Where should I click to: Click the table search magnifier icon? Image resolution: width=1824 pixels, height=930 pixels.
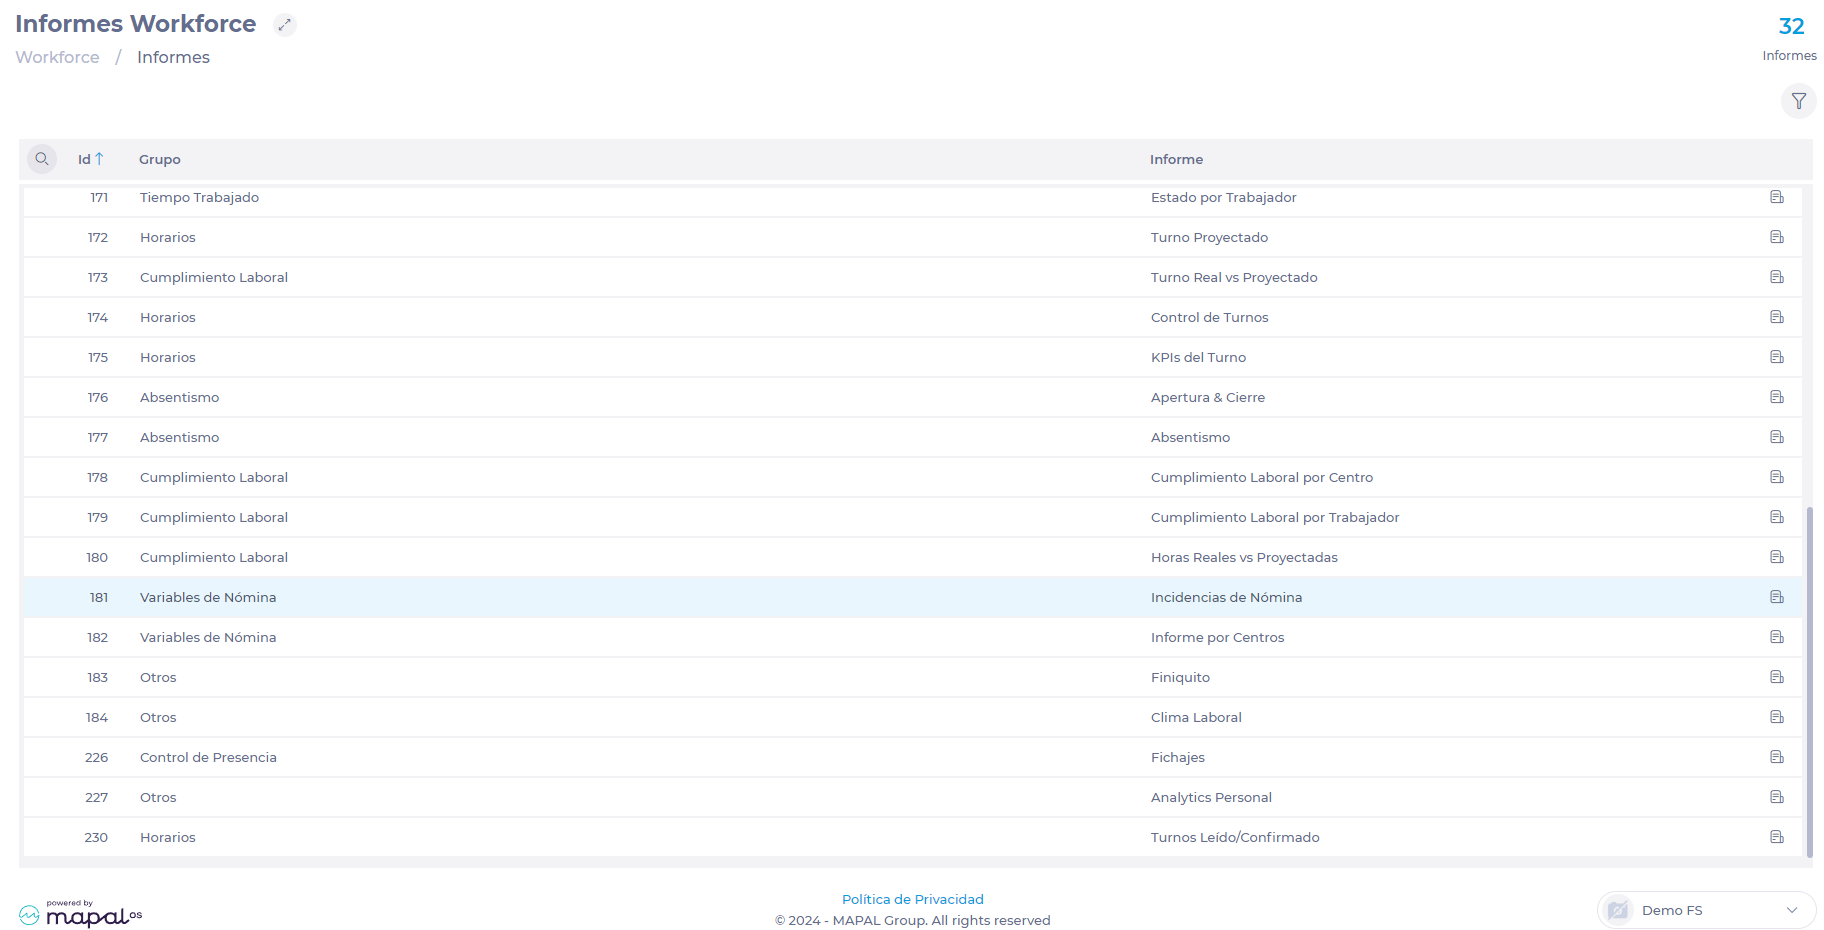[x=42, y=159]
